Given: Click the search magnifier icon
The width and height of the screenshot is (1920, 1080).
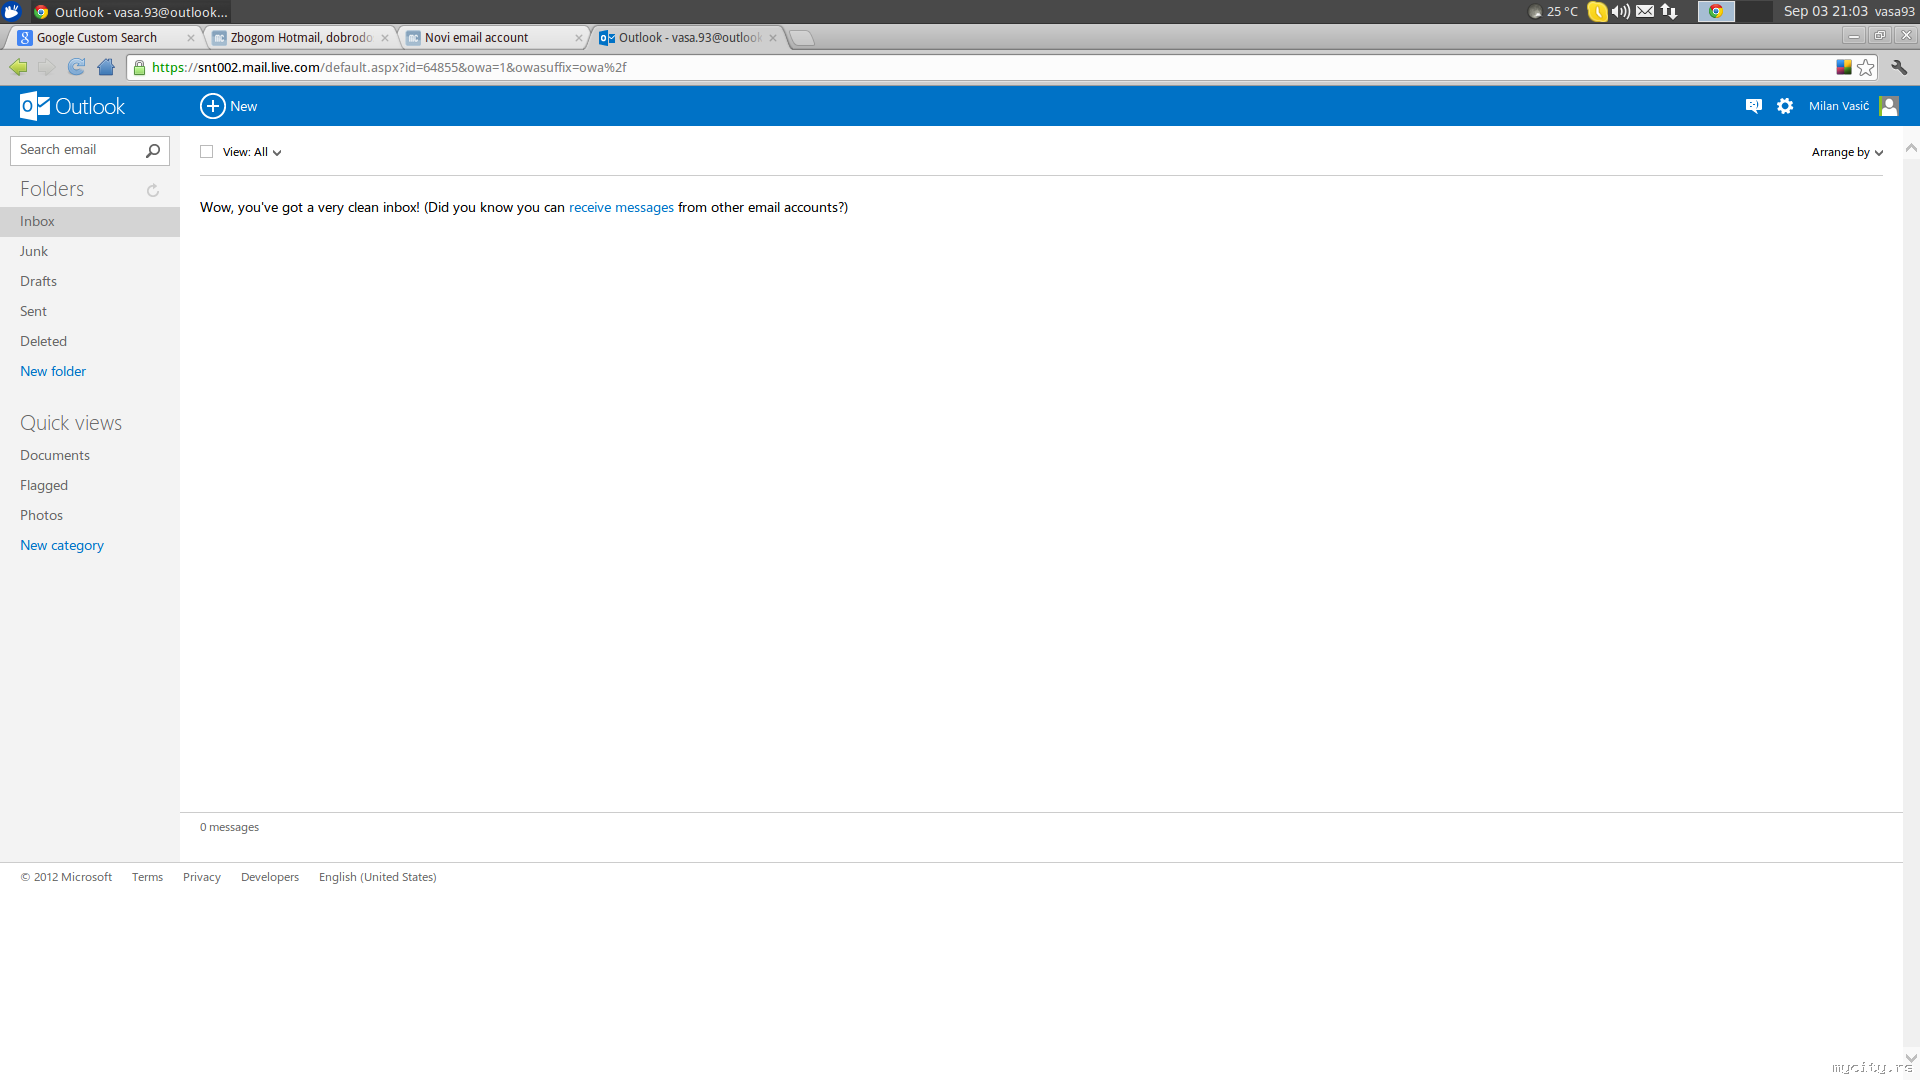Looking at the screenshot, I should point(153,151).
